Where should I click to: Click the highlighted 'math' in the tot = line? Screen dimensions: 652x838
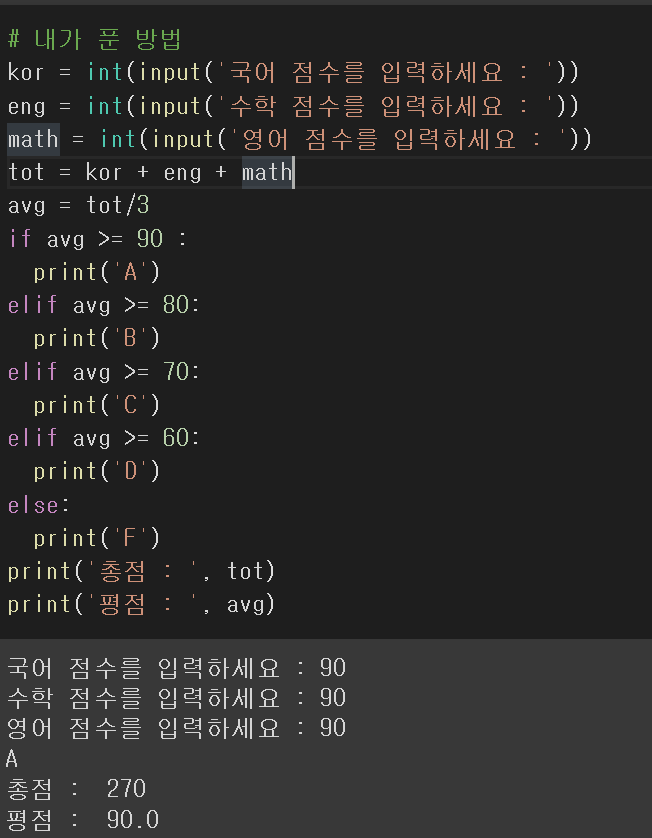[x=267, y=172]
